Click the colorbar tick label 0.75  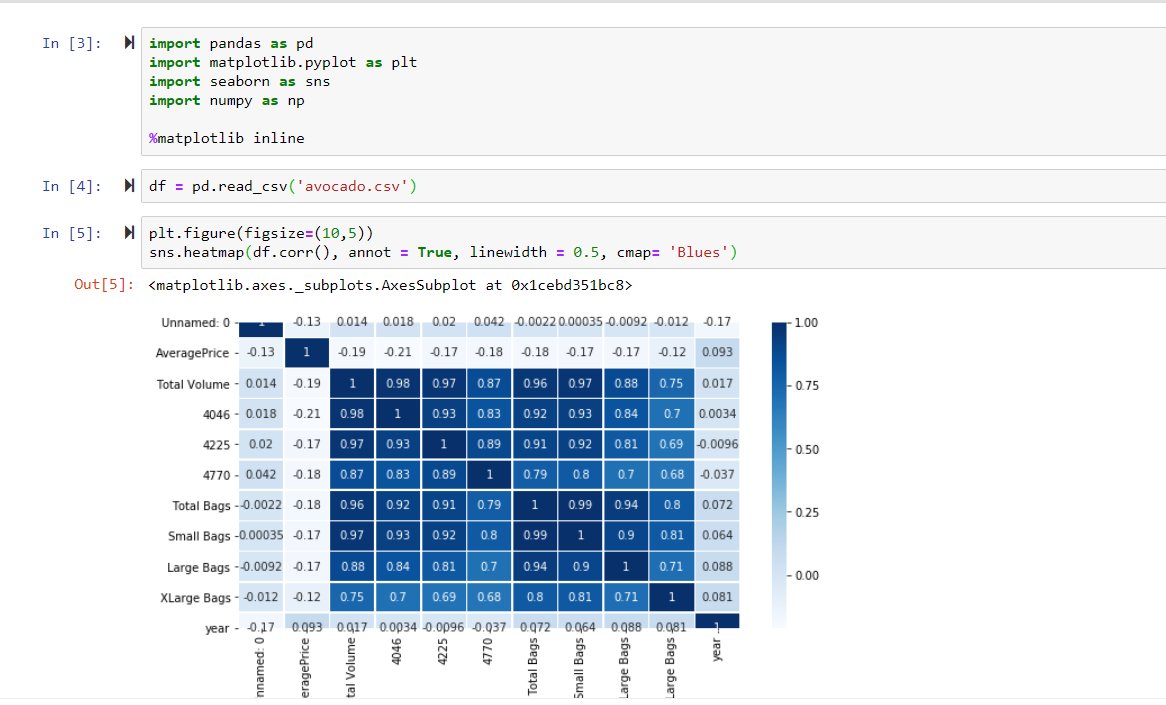coord(806,386)
